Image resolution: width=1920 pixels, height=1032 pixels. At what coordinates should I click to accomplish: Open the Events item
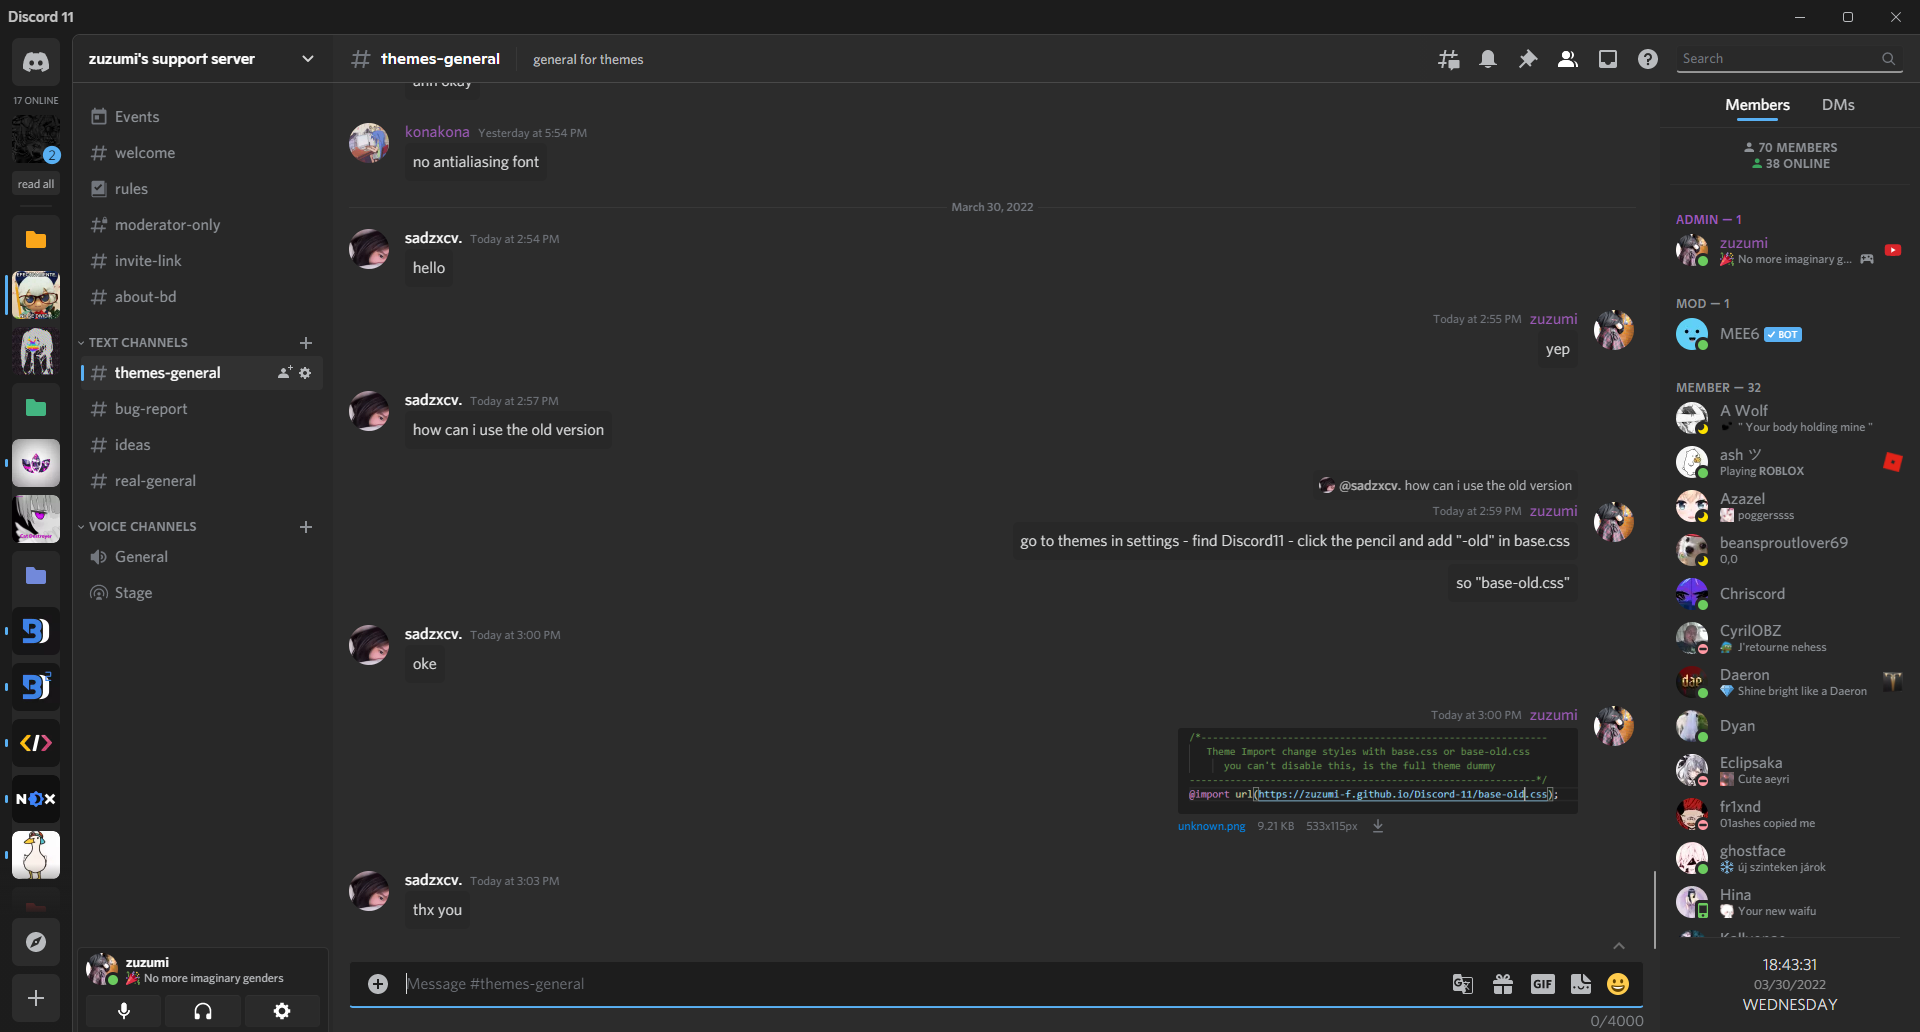[200, 117]
